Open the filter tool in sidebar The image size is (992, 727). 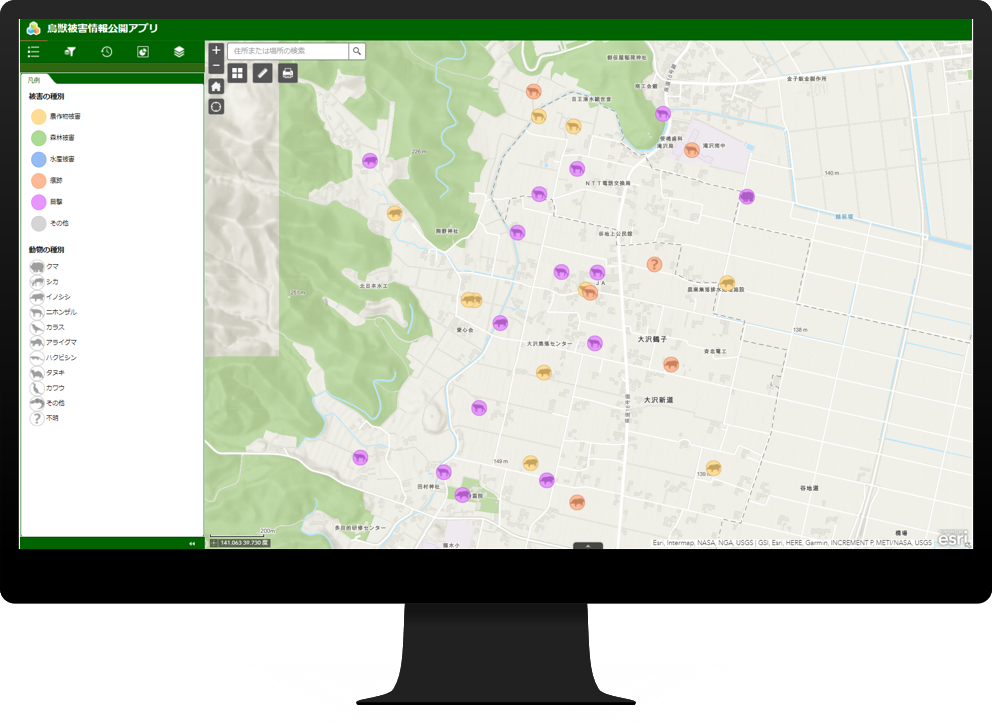pos(70,52)
